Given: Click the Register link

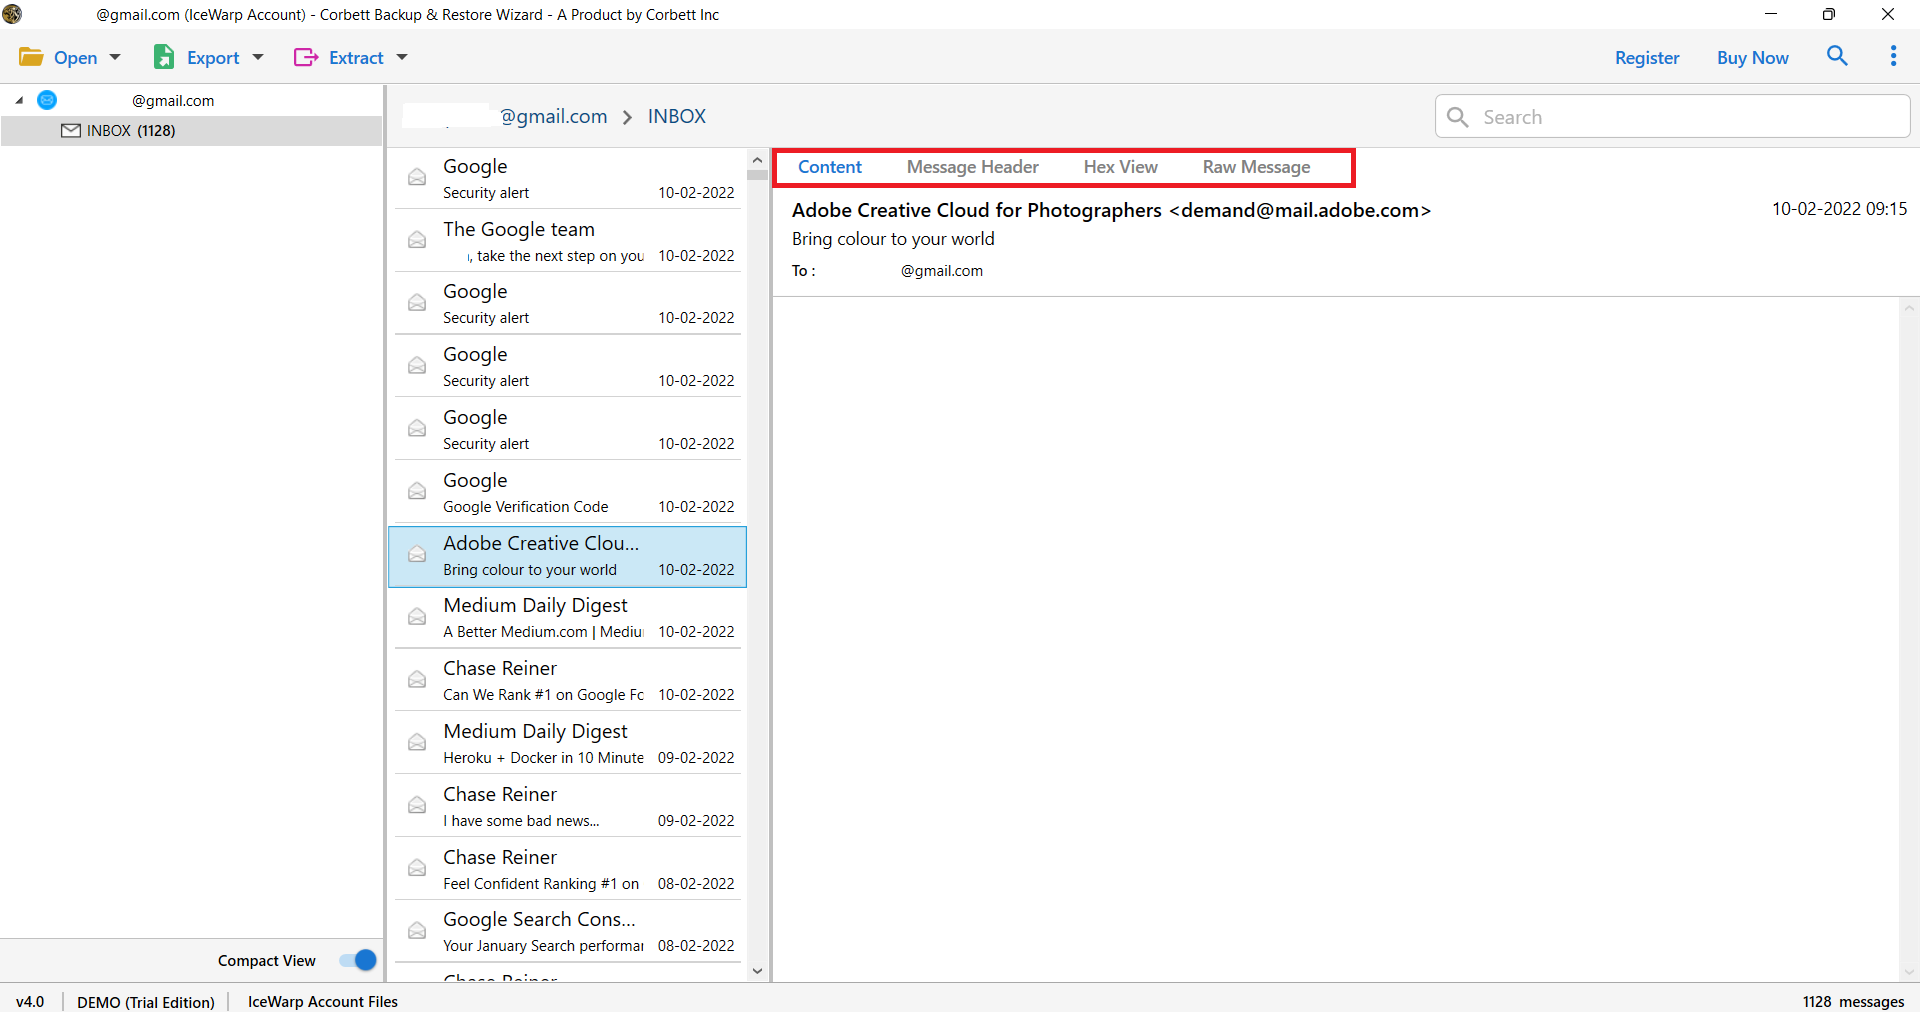Looking at the screenshot, I should coord(1647,58).
